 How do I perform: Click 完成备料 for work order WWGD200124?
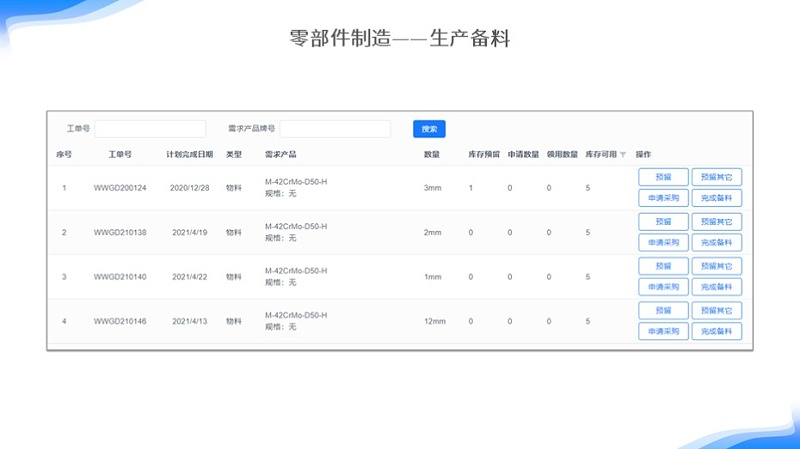tap(716, 198)
